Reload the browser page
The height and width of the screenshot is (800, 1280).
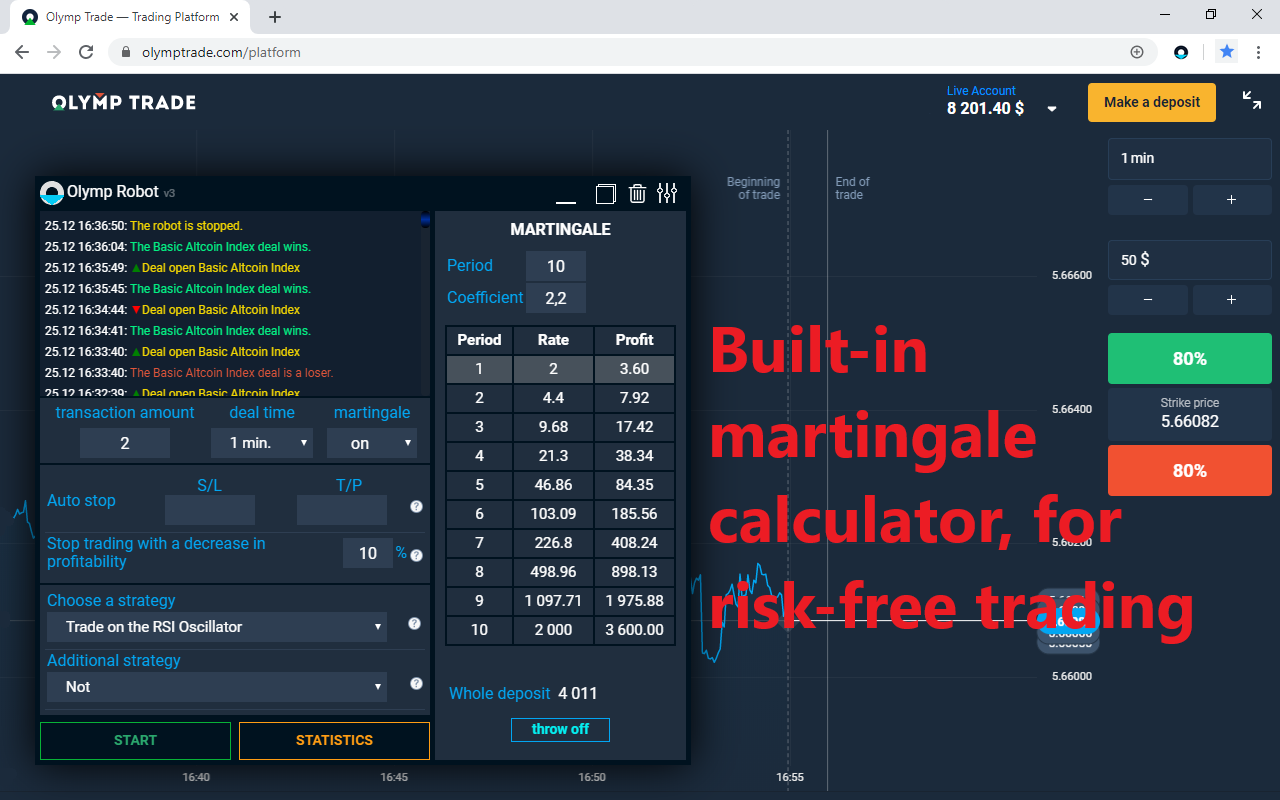pyautogui.click(x=86, y=52)
